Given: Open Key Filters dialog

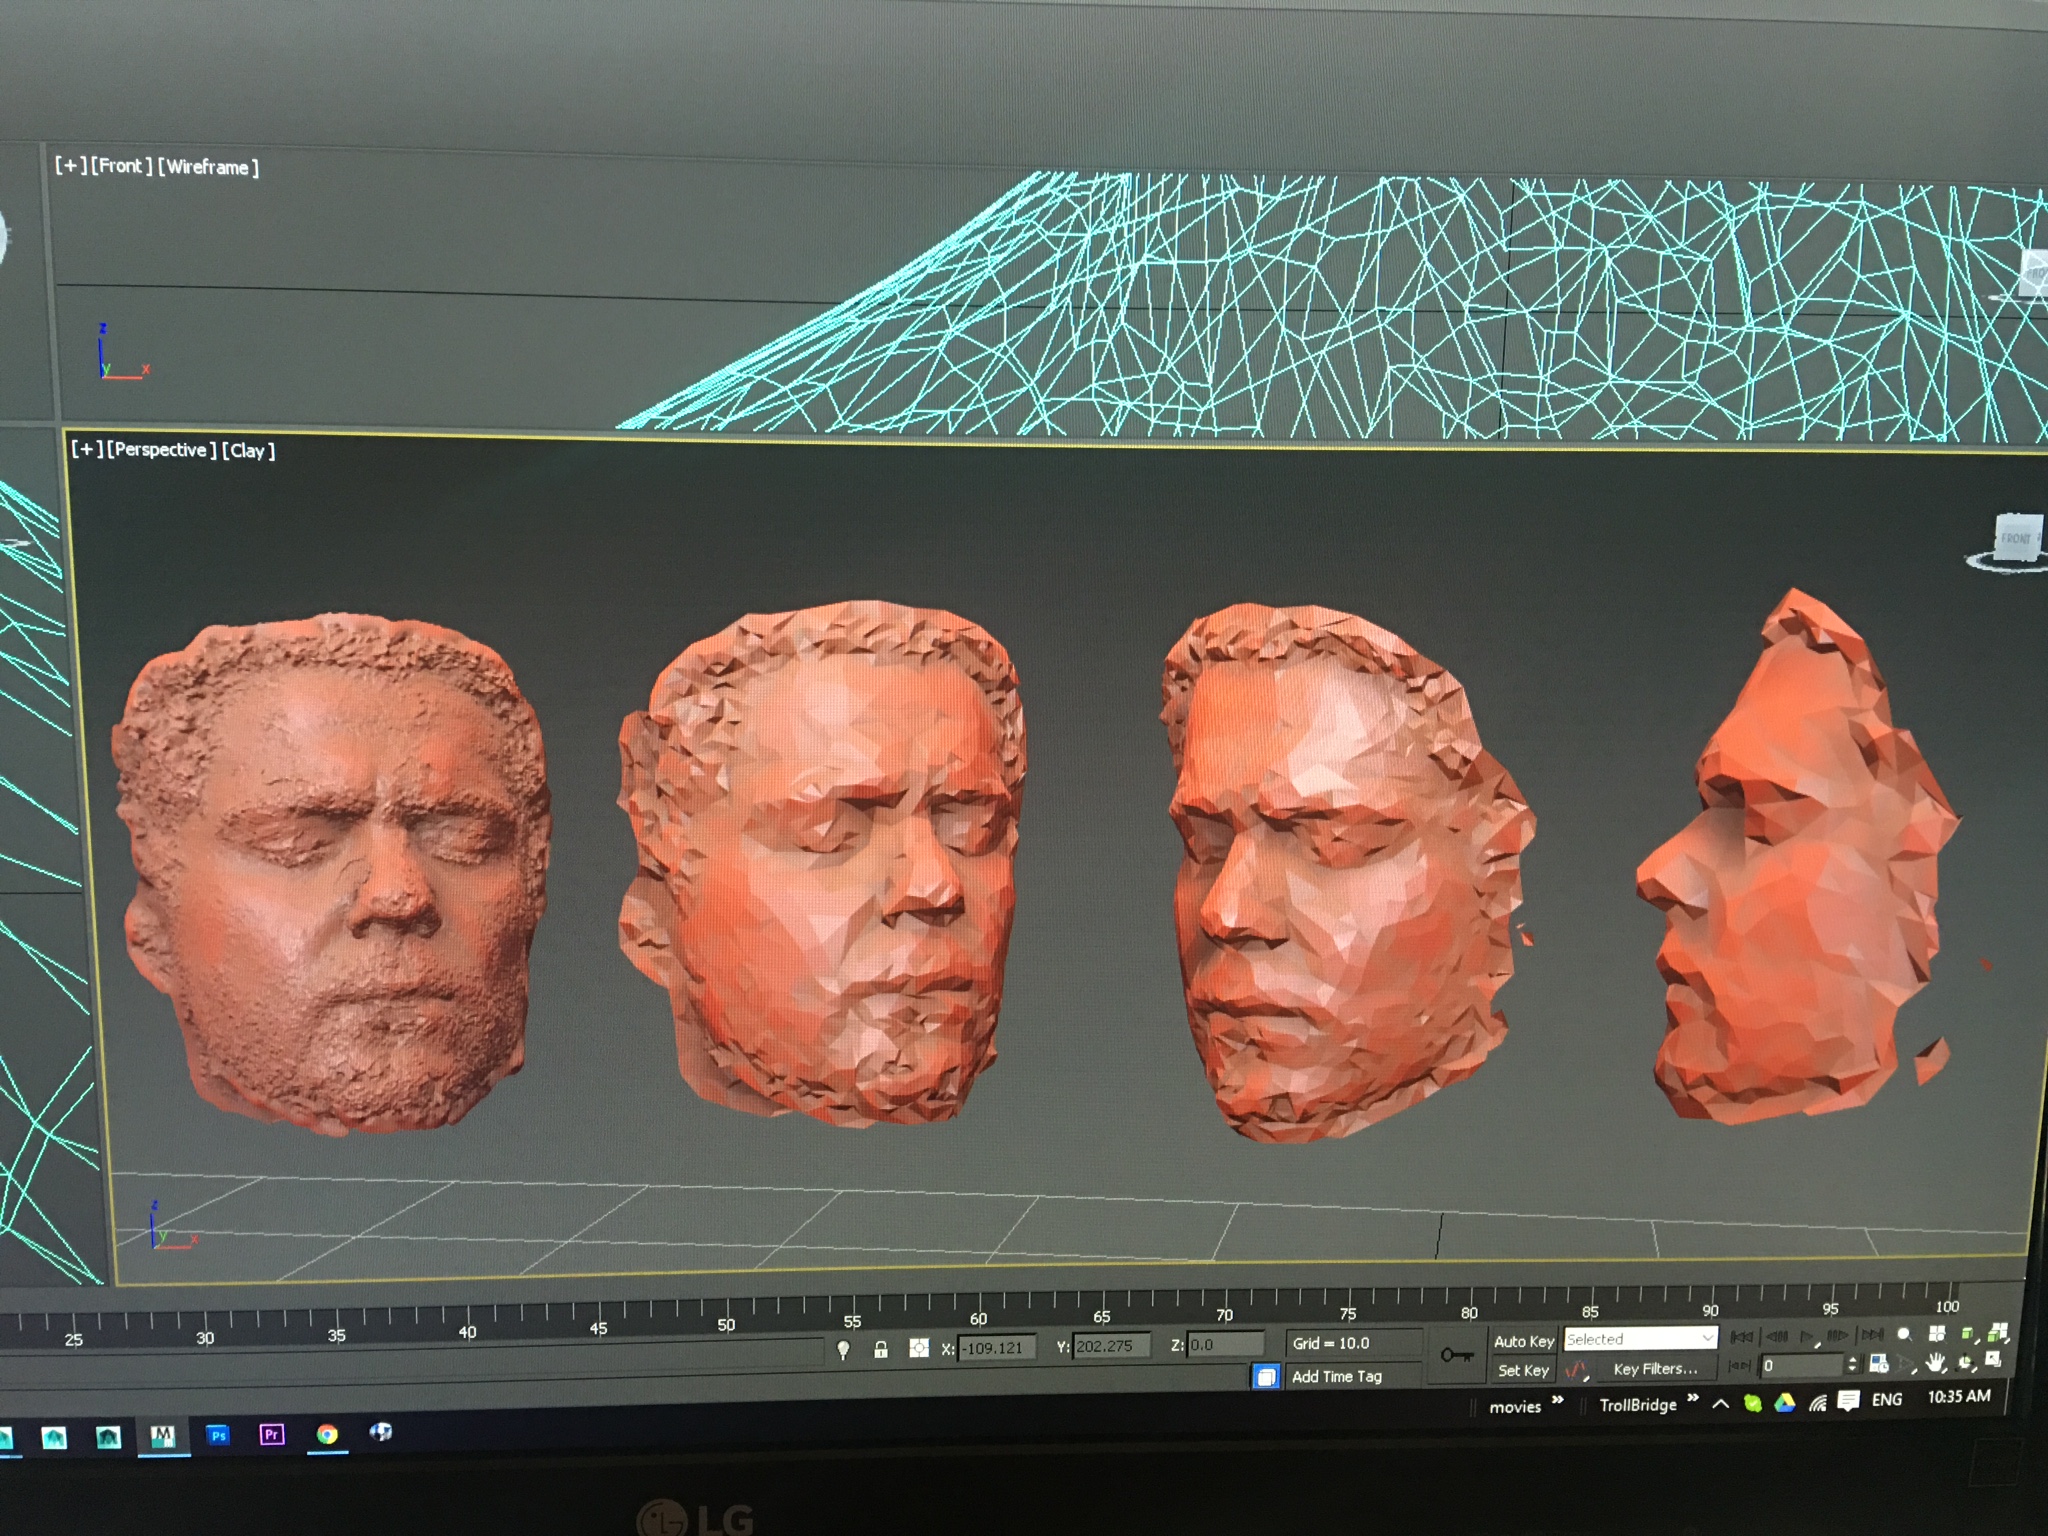Looking at the screenshot, I should click(1655, 1369).
